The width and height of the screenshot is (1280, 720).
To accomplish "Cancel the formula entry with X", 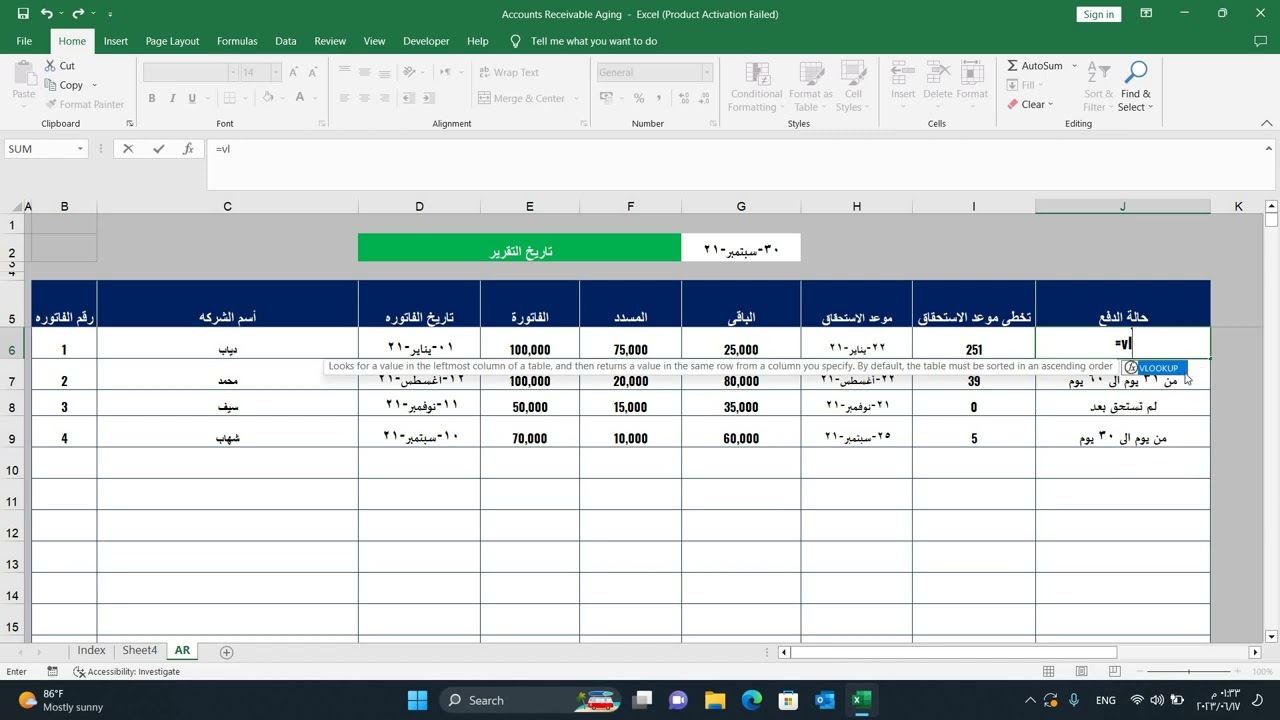I will coord(128,148).
